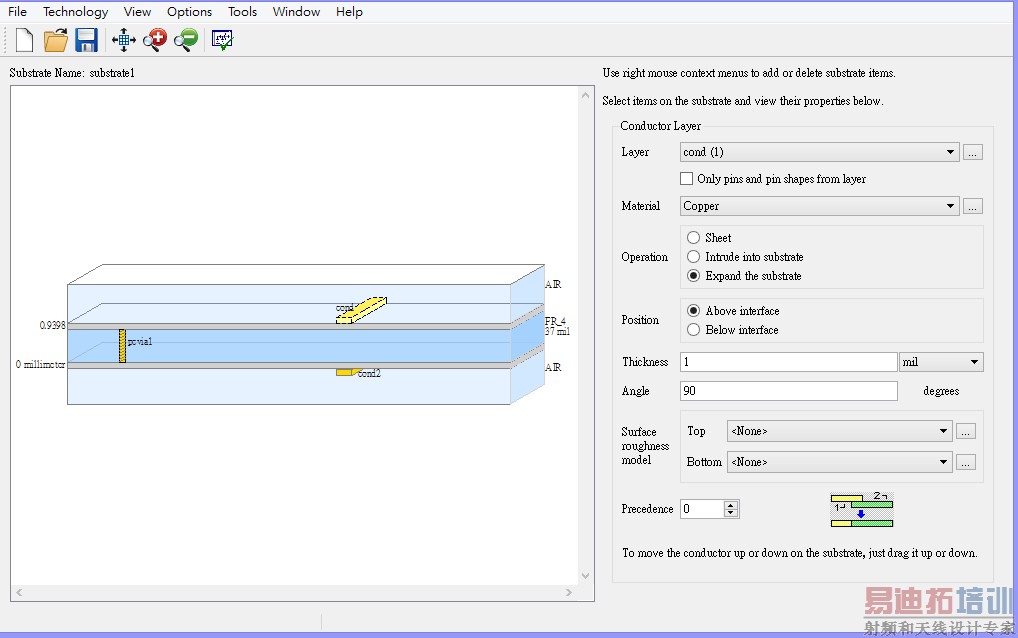Select the Sheet operation option
1018x638 pixels.
tap(694, 238)
